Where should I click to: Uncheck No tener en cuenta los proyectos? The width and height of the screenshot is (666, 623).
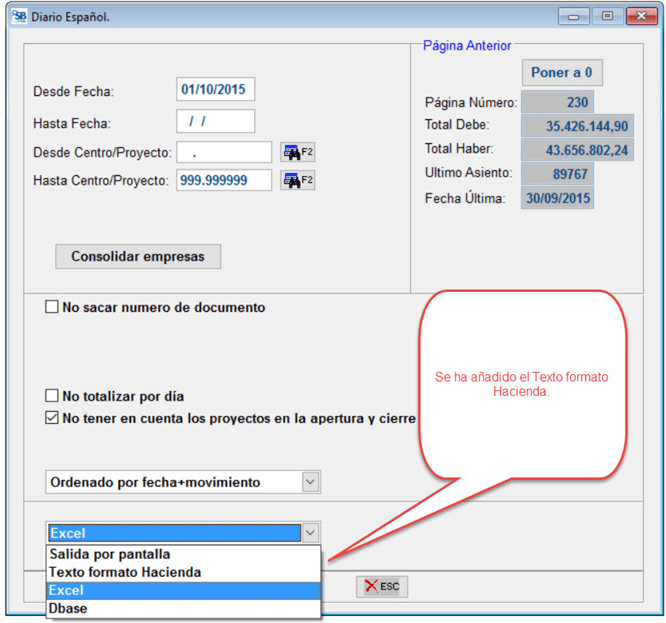52,418
